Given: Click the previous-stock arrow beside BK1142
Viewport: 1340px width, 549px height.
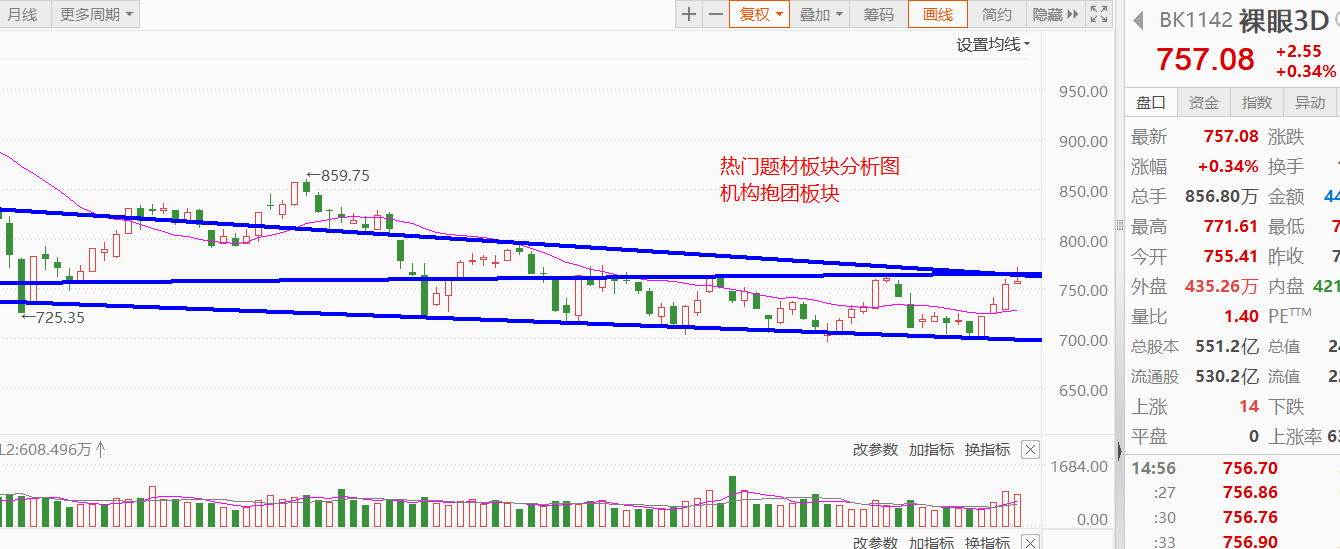Looking at the screenshot, I should (x=1137, y=19).
